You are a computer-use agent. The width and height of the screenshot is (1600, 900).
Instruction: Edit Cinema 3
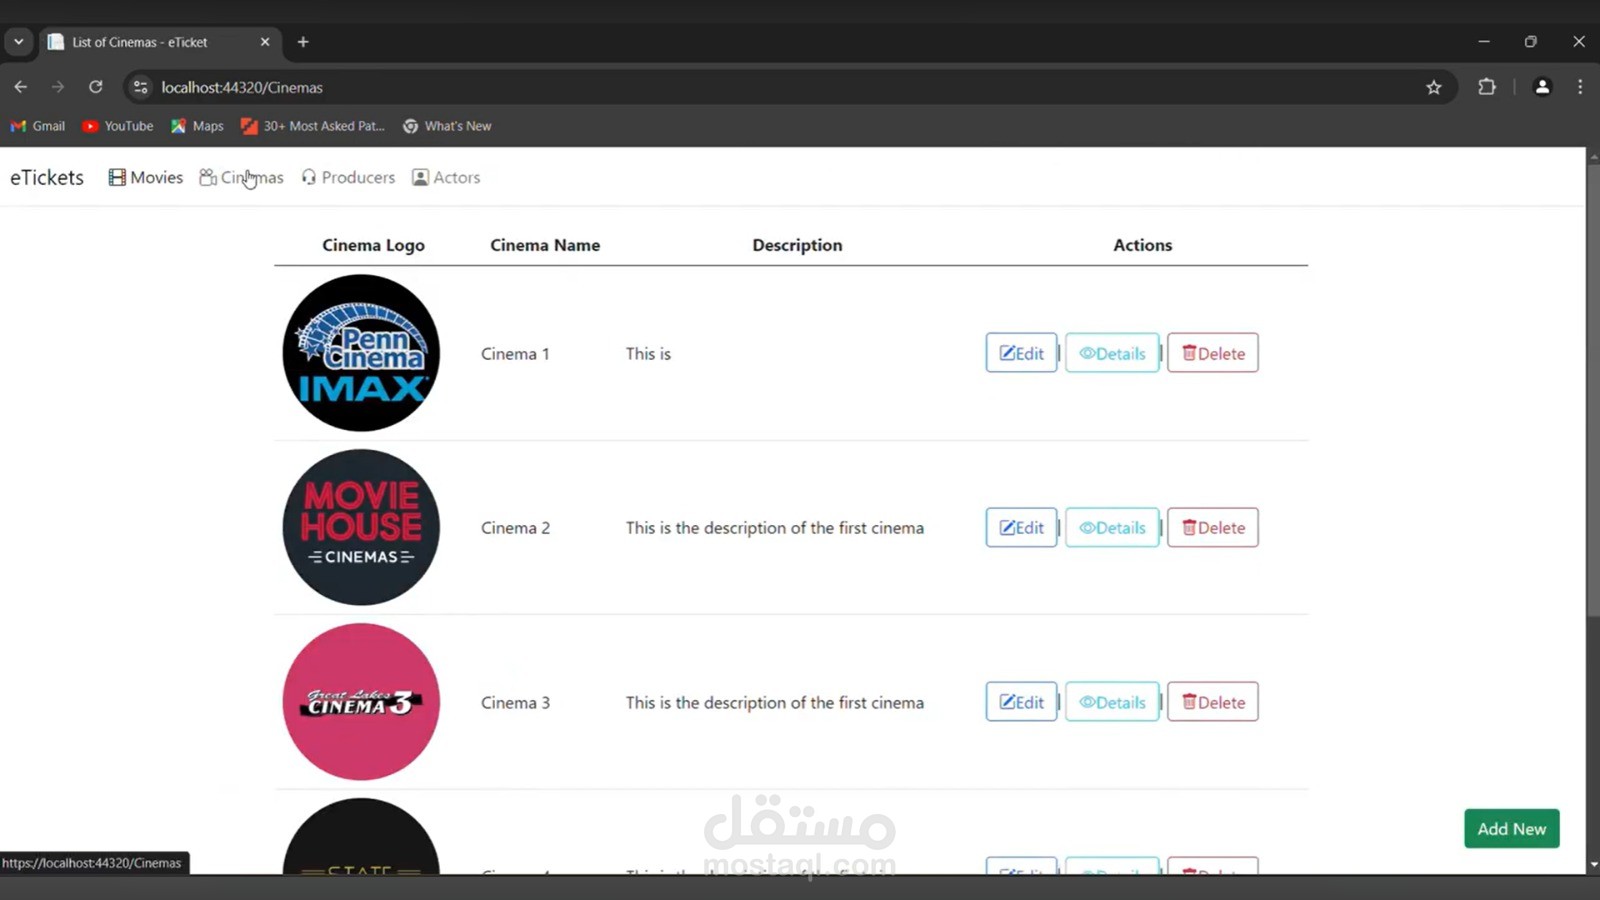1021,702
